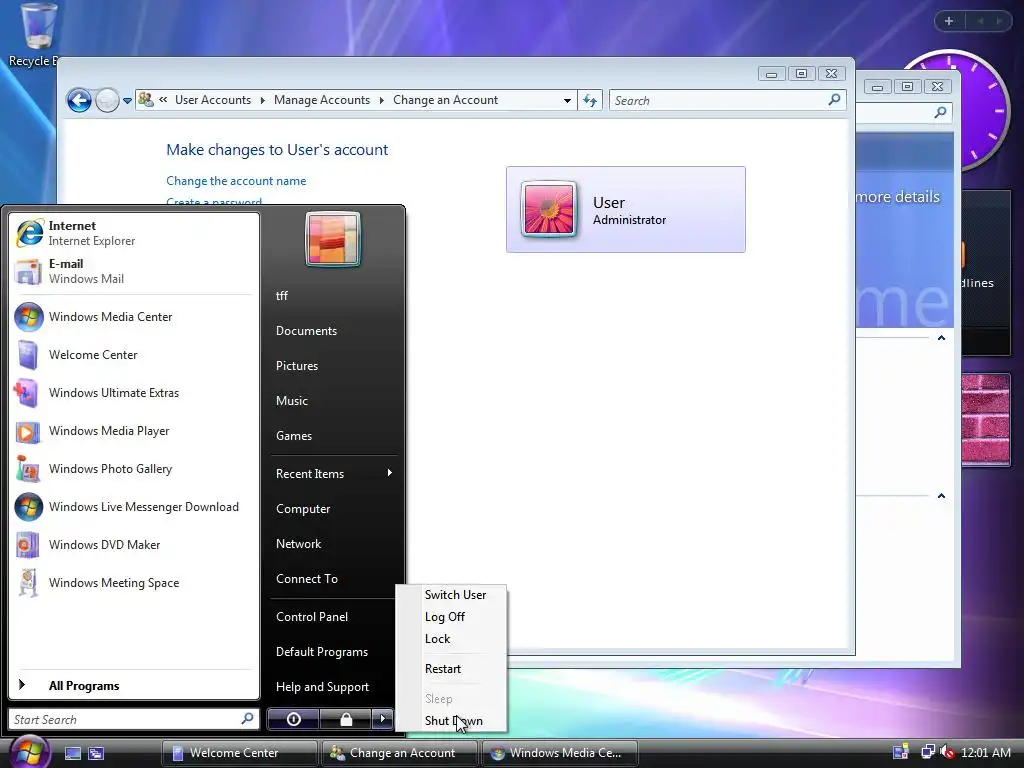Viewport: 1024px width, 768px height.
Task: Collapse lower section chevron in Welcome Center
Action: point(941,496)
